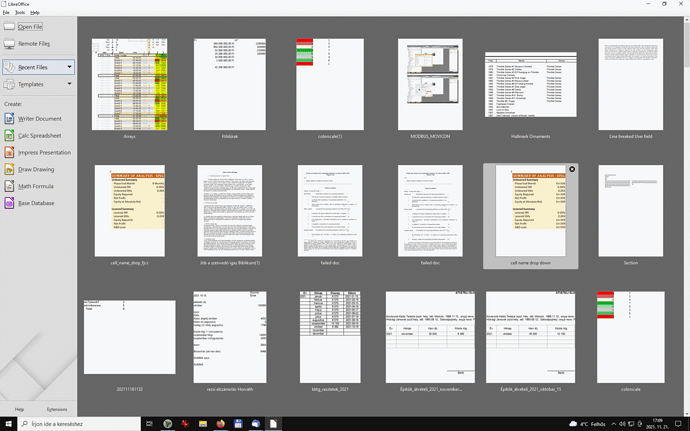Screen dimensions: 690x431
Task: Click the Remote Files icon
Action: [x=9, y=44]
